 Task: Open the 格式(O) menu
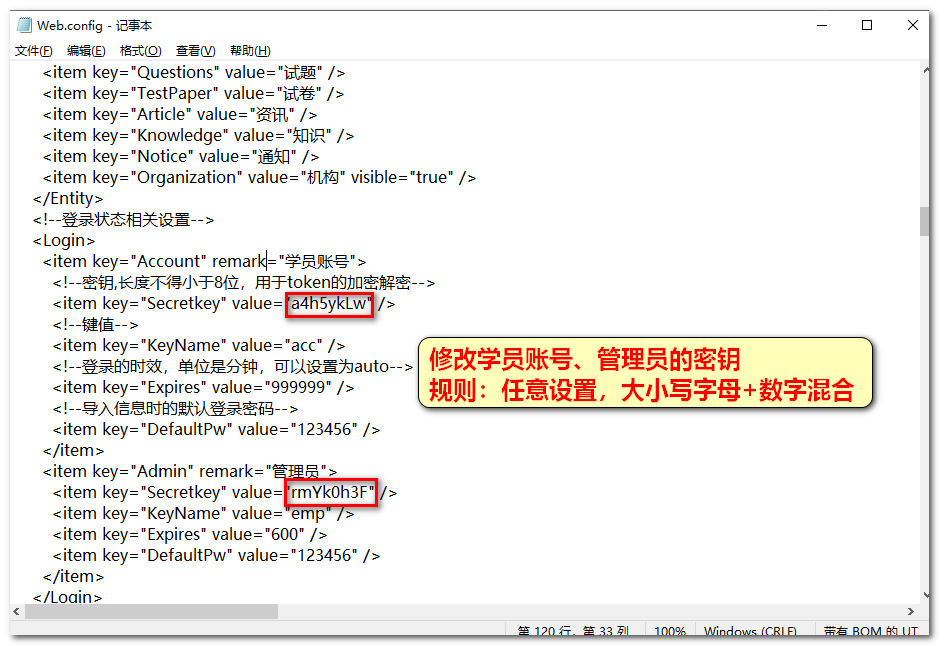pyautogui.click(x=140, y=51)
